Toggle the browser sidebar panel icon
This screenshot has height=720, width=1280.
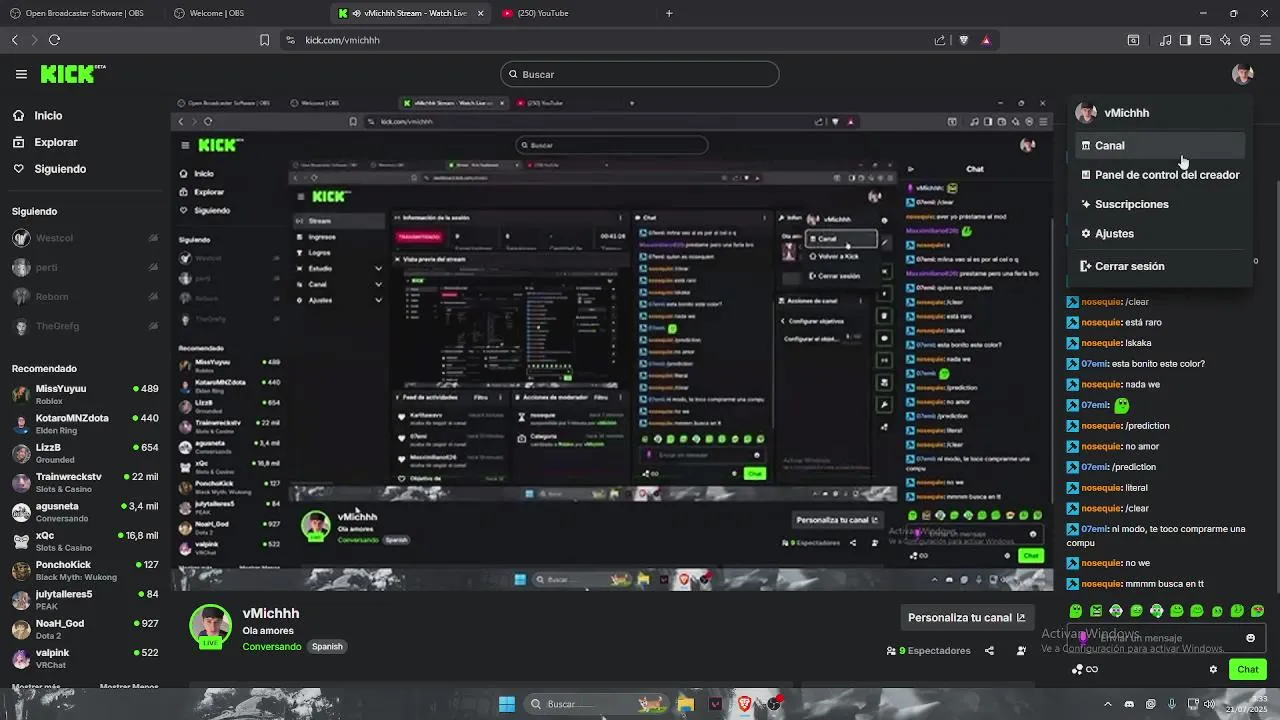click(1185, 40)
